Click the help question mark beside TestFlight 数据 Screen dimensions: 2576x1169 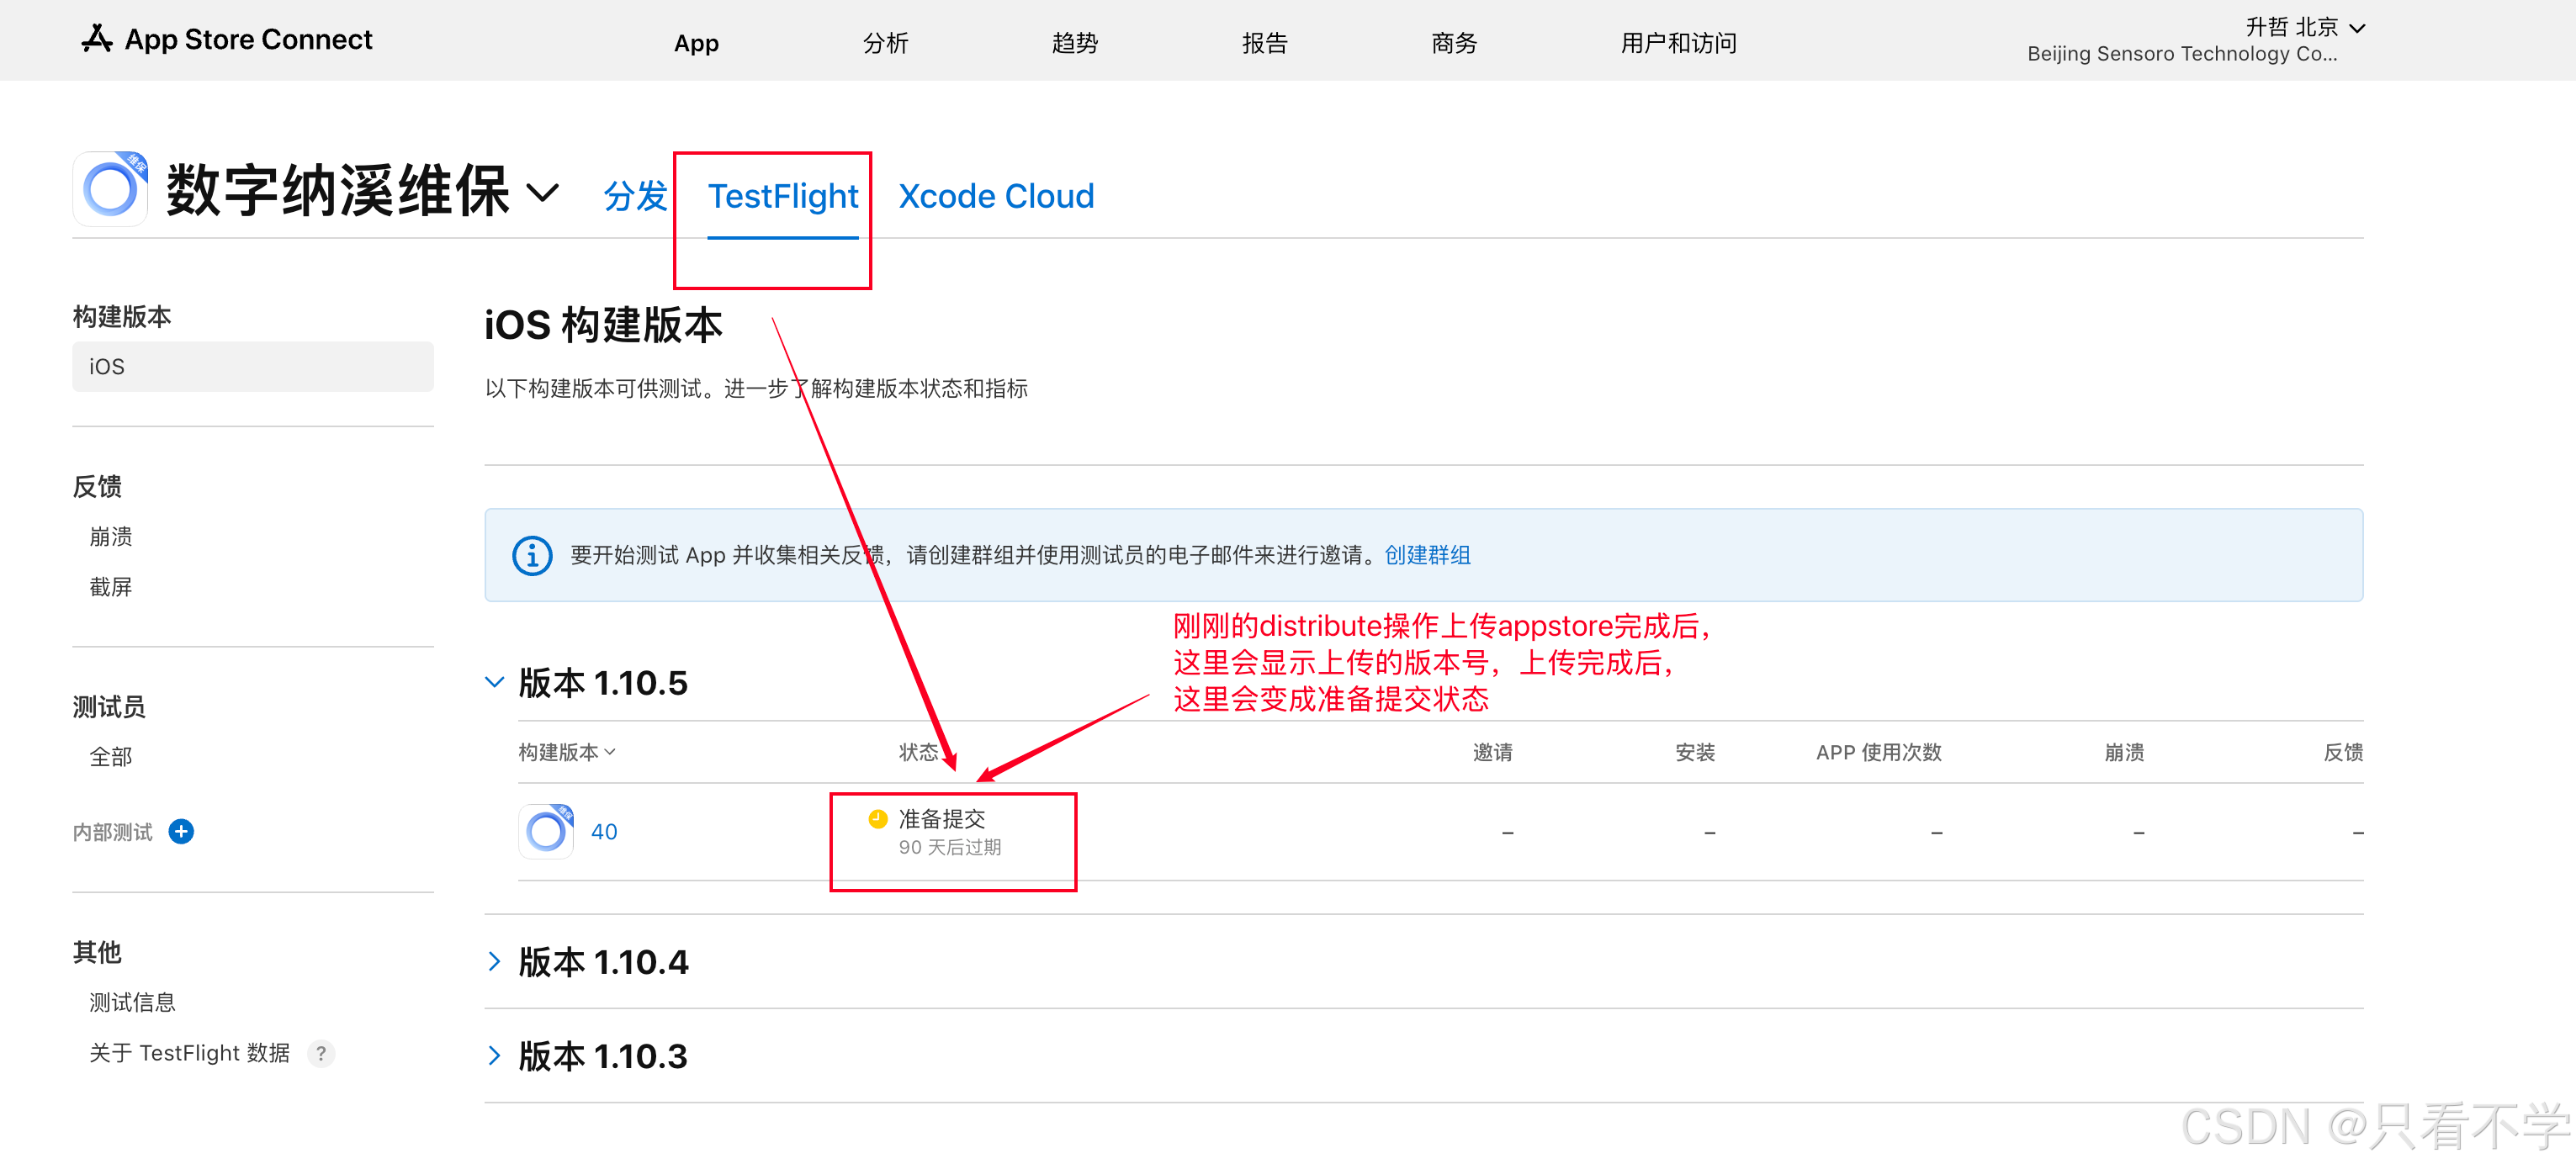(321, 1053)
